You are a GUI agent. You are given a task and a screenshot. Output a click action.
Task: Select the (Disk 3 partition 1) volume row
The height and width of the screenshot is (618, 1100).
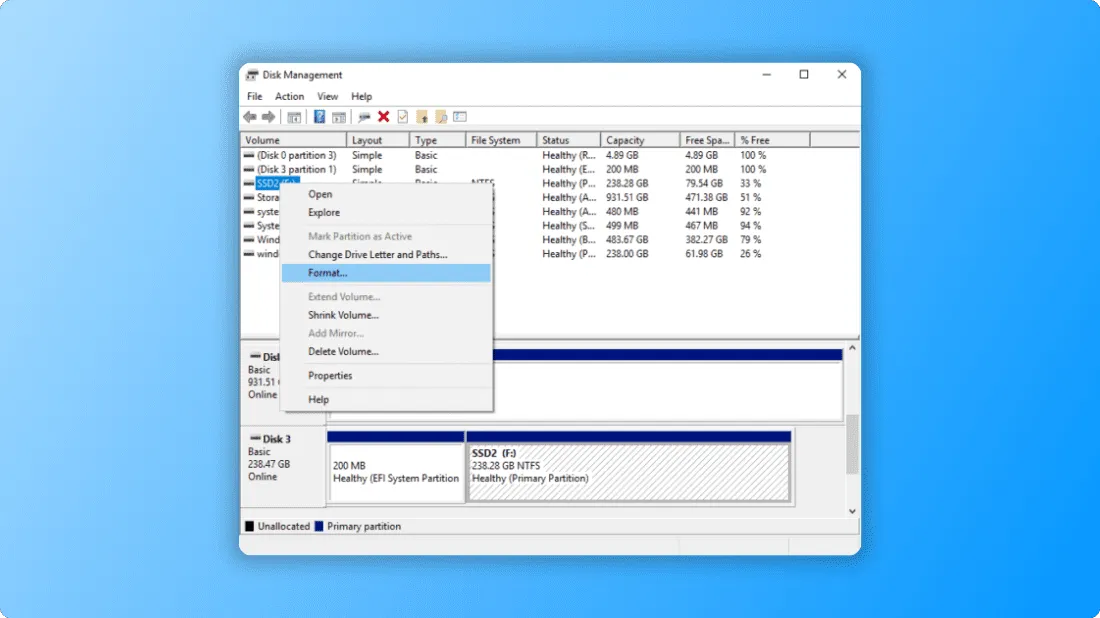click(550, 169)
